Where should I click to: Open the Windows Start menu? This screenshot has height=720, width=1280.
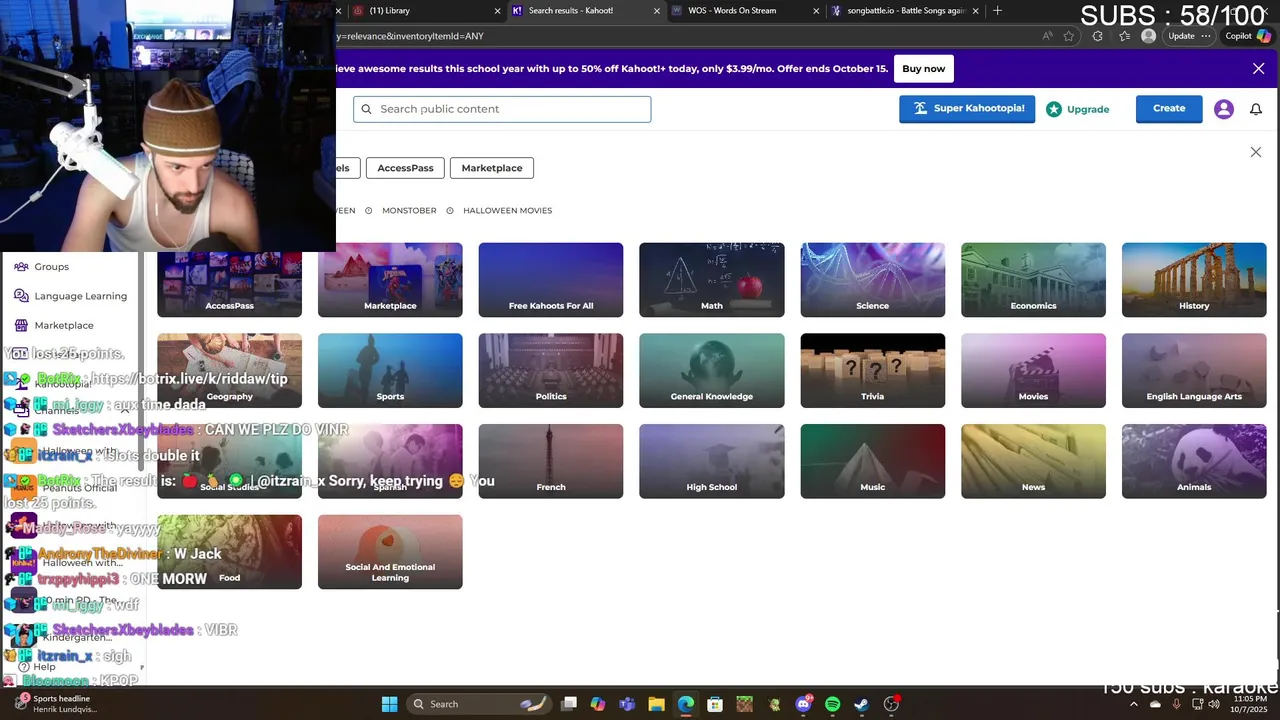coord(389,704)
